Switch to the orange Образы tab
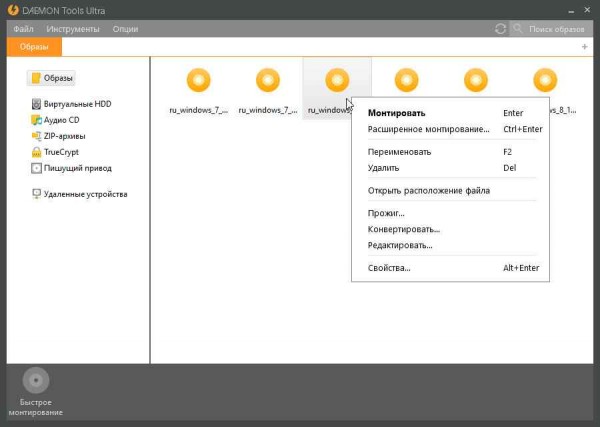The image size is (600, 427). coord(34,47)
